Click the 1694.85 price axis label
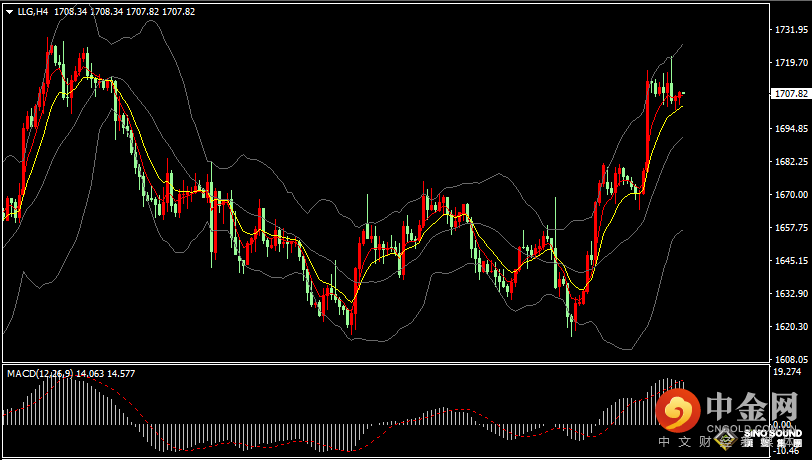 point(791,128)
